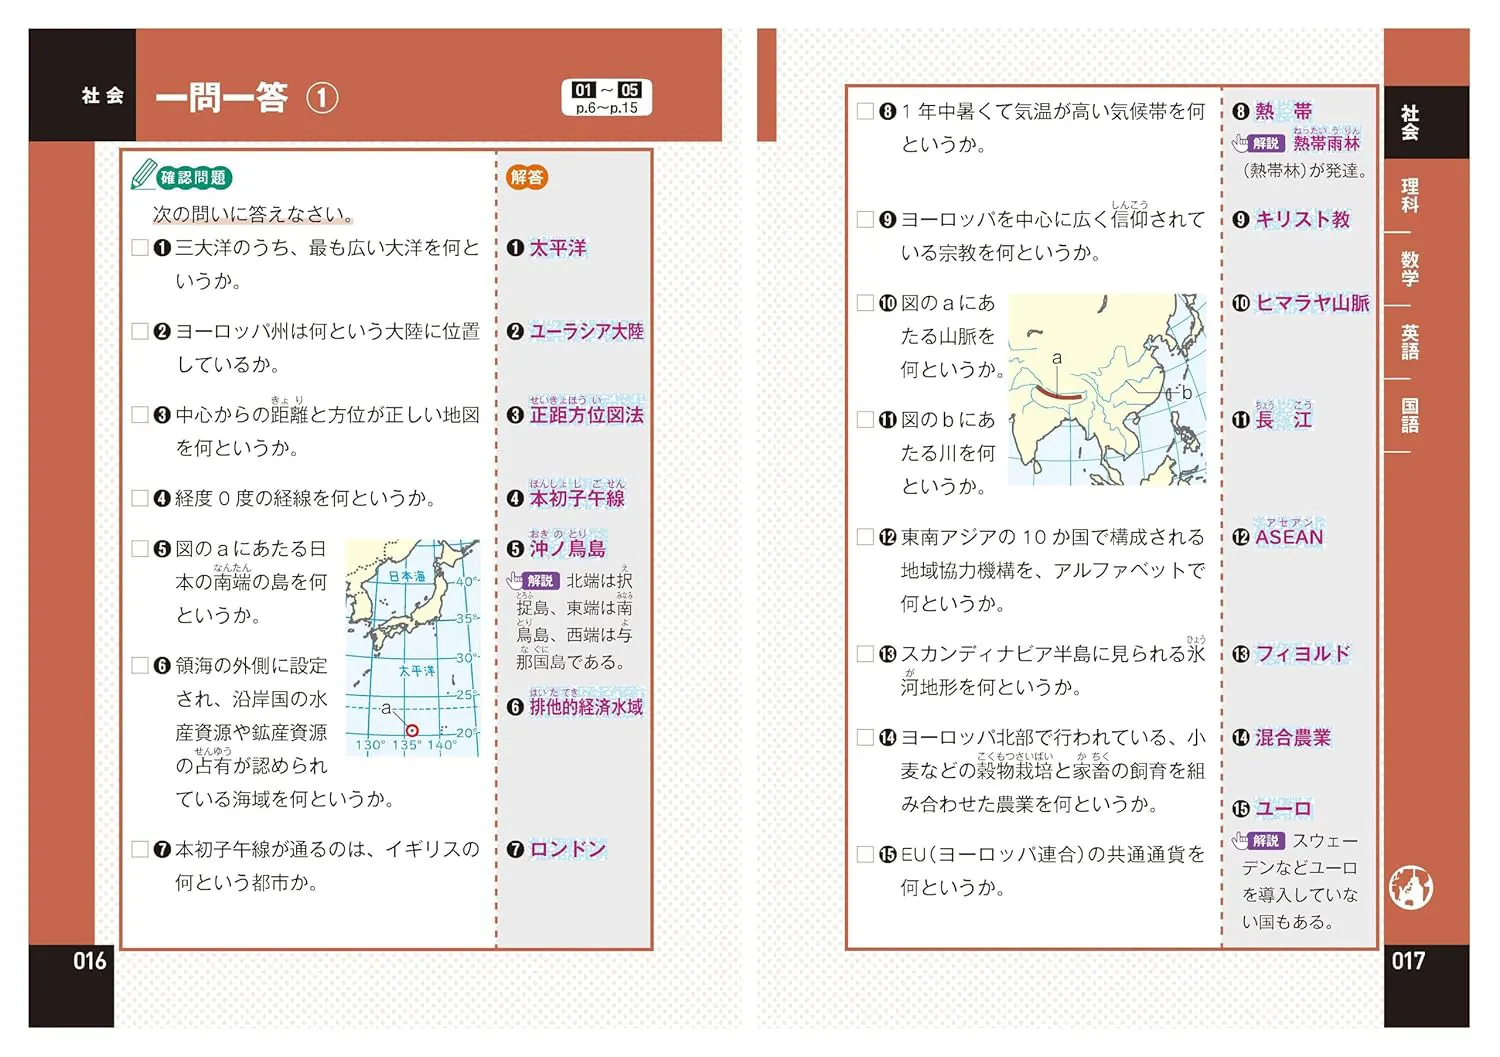Image resolution: width=1500 pixels, height=1057 pixels.
Task: Click the 一問一答 heading
Action: coord(222,98)
